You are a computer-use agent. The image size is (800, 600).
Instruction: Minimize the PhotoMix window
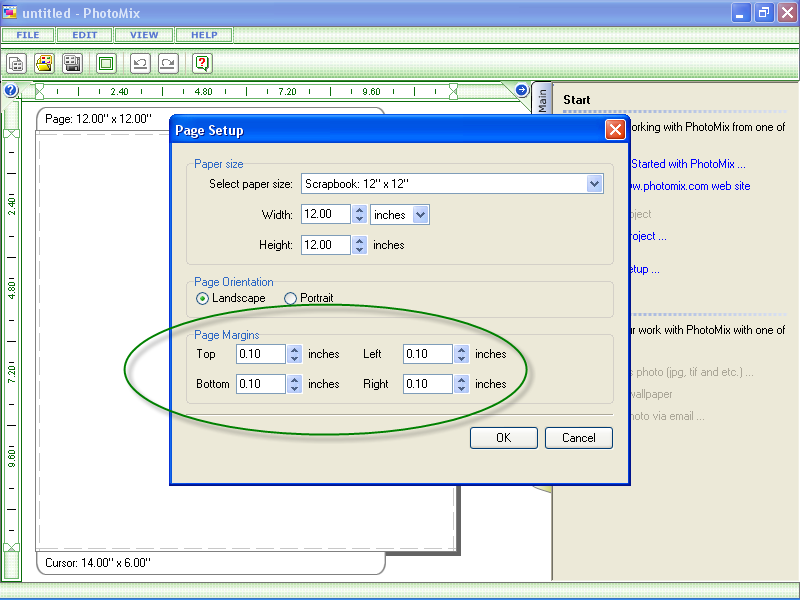[740, 13]
